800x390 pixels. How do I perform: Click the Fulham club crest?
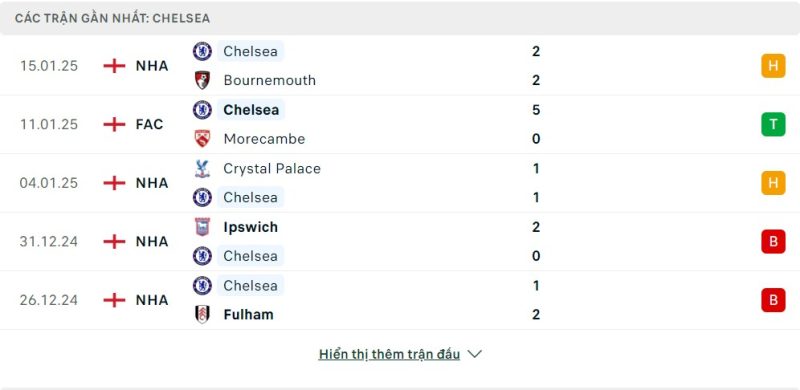pyautogui.click(x=203, y=314)
